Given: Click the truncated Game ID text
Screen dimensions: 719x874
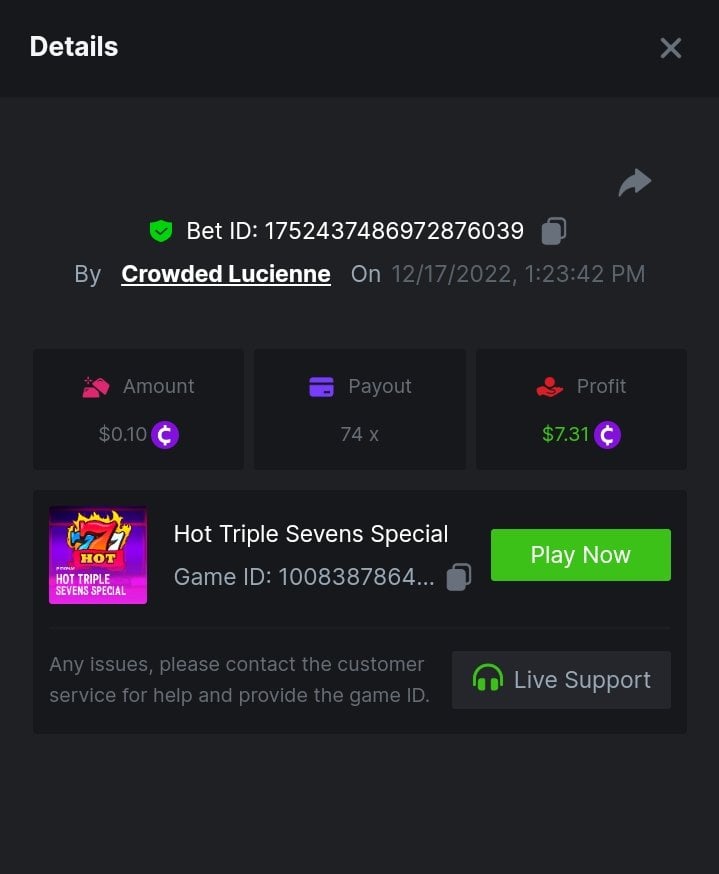Looking at the screenshot, I should (x=304, y=577).
